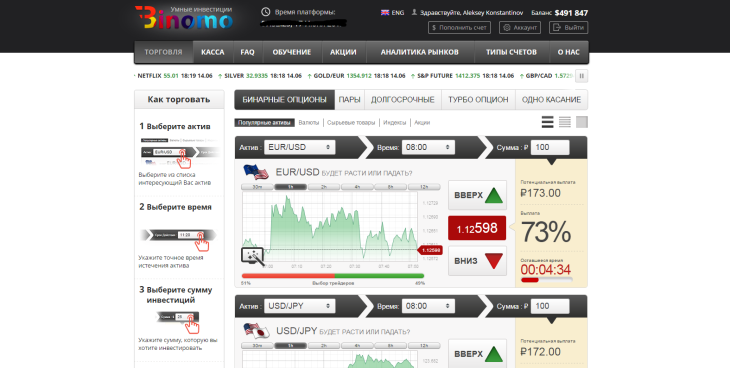
Task: Switch to the ТУРБО ОПЦИОН tab
Action: pyautogui.click(x=478, y=100)
